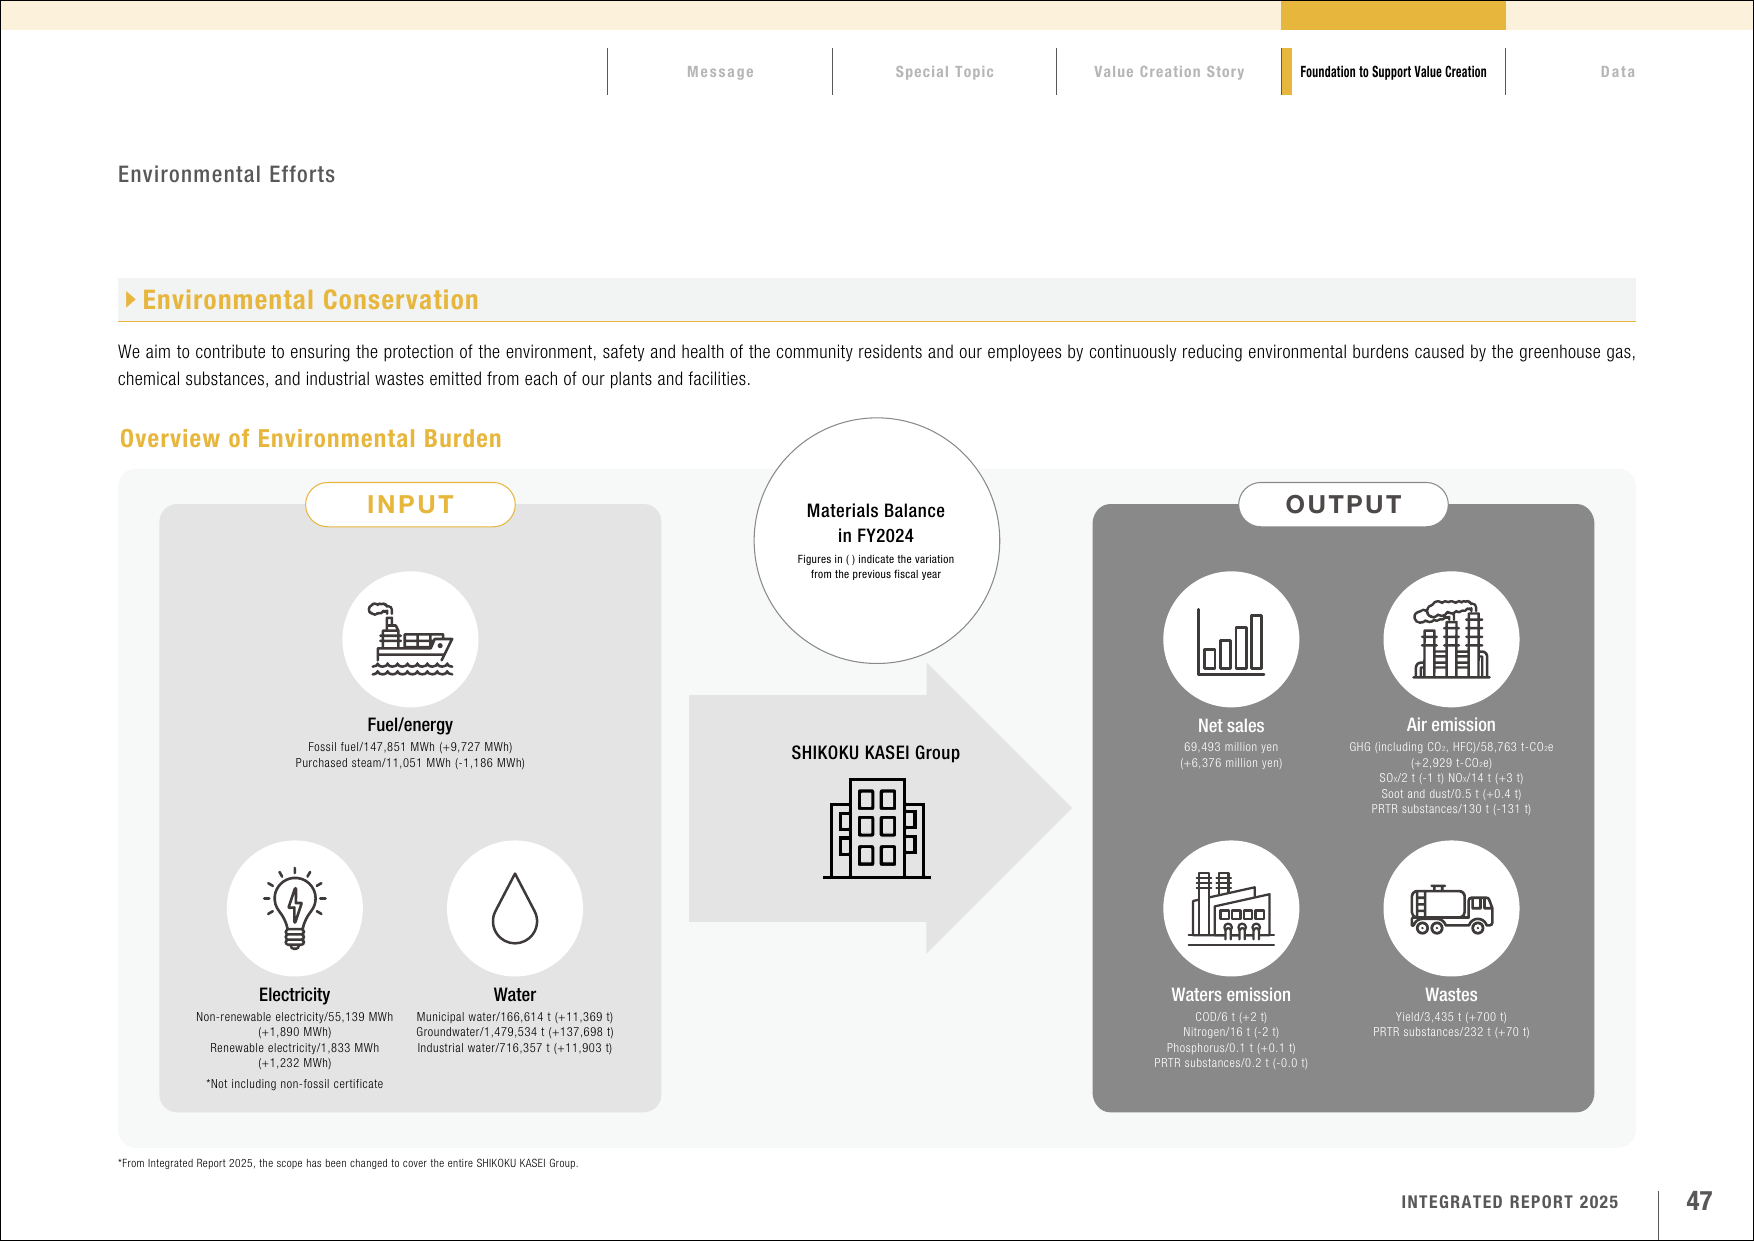Click the Nitrogen/16 t line

pyautogui.click(x=1231, y=1032)
